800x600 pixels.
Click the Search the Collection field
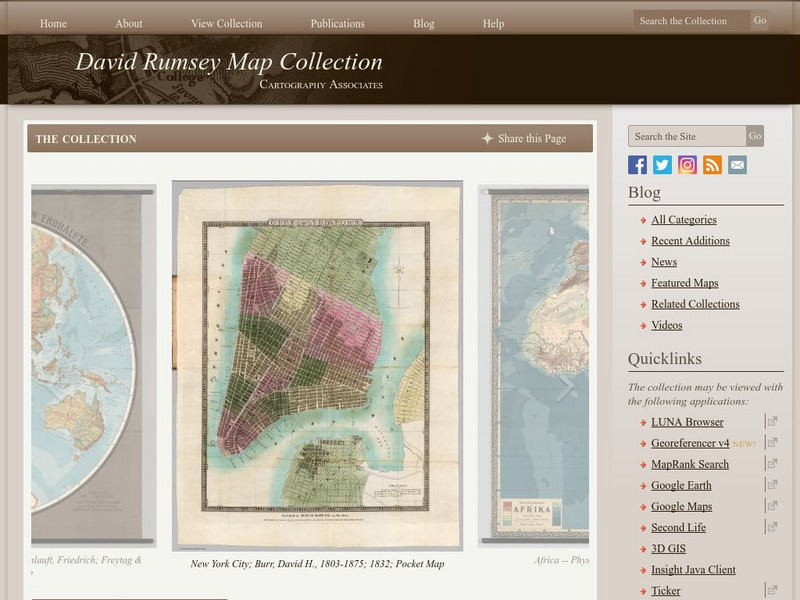[x=690, y=21]
